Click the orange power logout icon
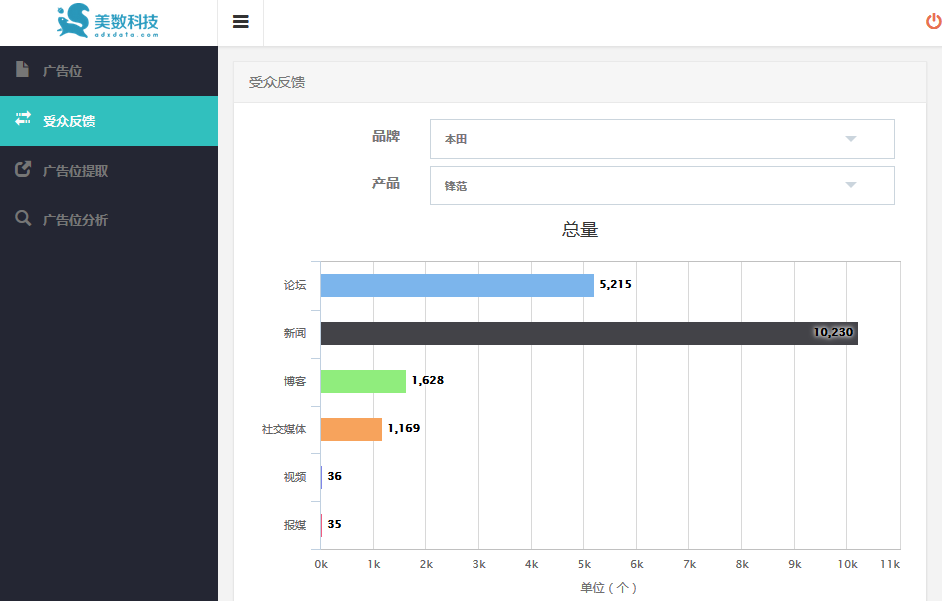Viewport: 942px width, 601px height. 934,22
